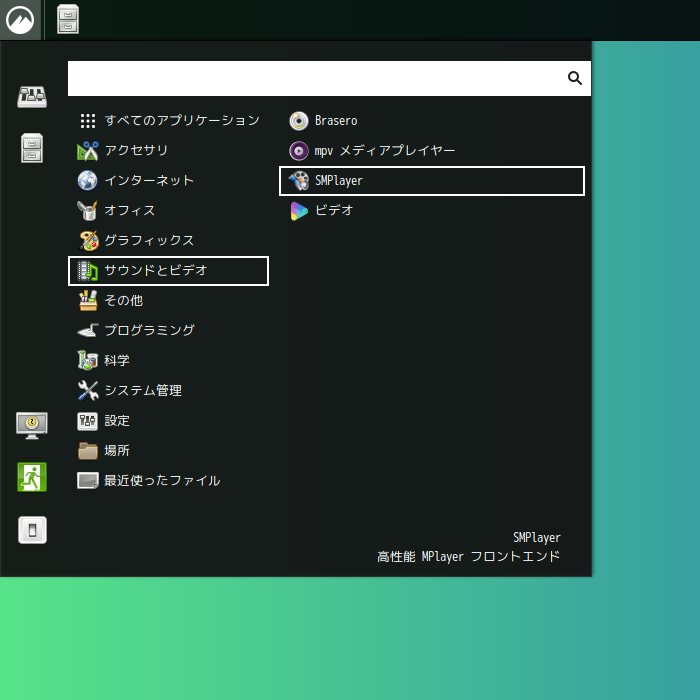Open settings mixer icon in menu sidebar
700x700 pixels.
coord(32,96)
